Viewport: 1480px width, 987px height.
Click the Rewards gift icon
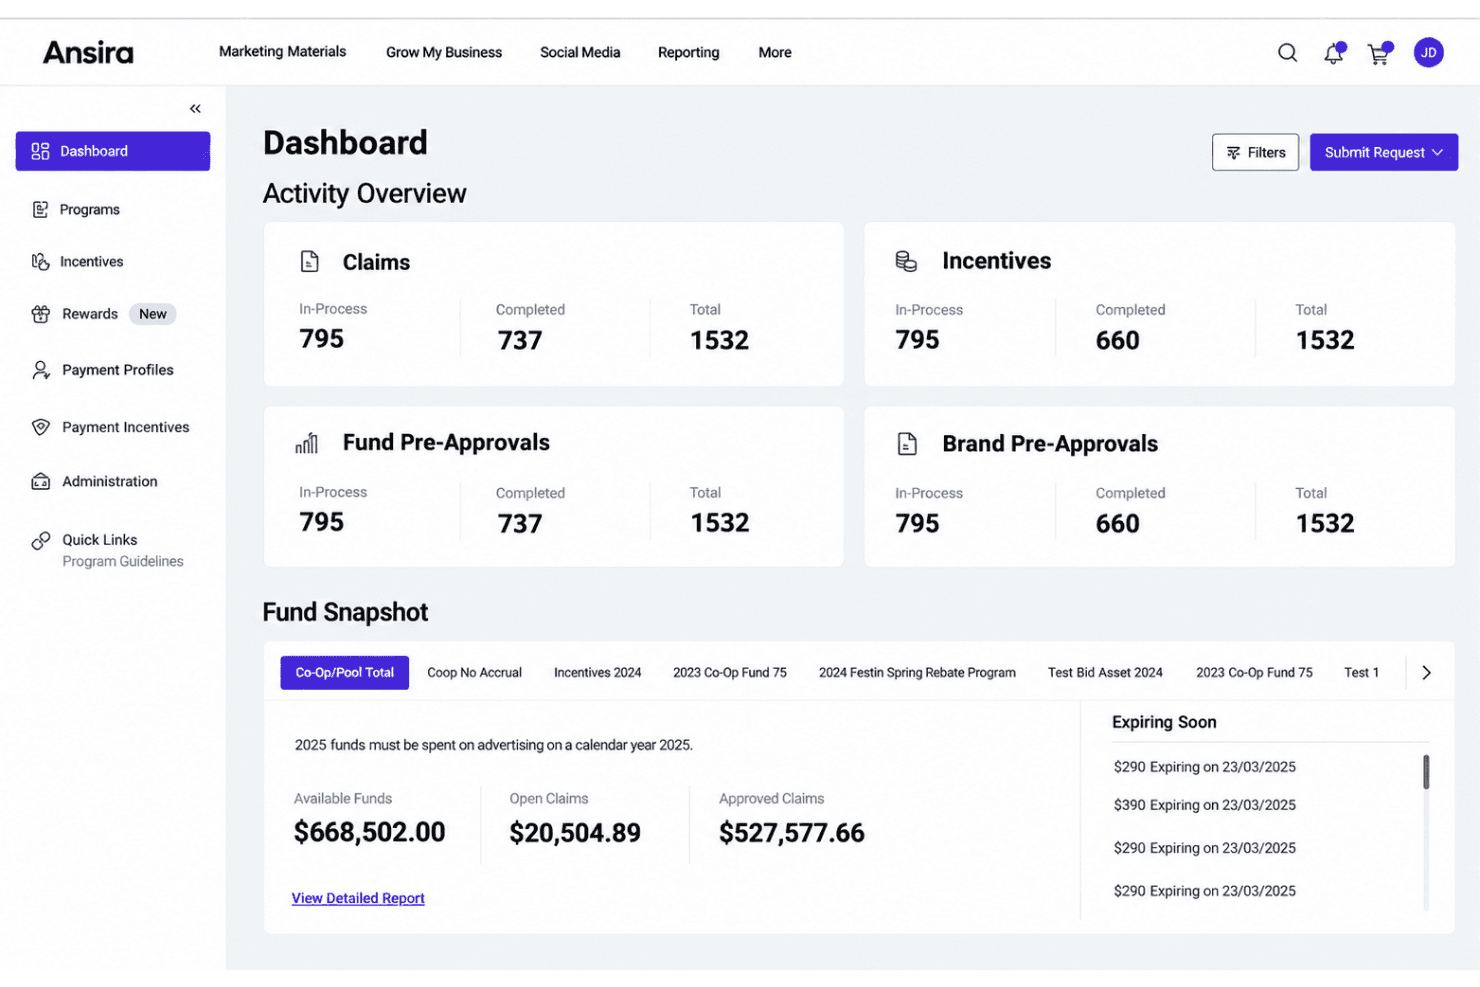click(x=40, y=314)
